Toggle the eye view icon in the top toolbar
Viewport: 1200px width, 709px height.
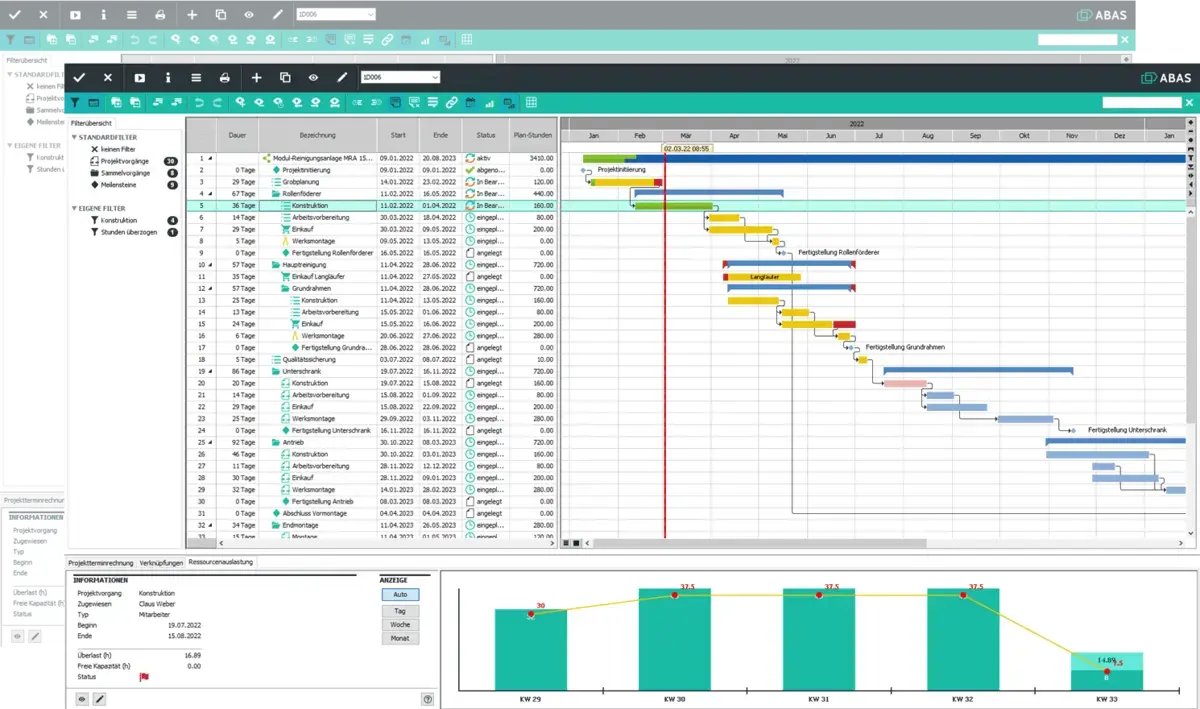coord(314,77)
